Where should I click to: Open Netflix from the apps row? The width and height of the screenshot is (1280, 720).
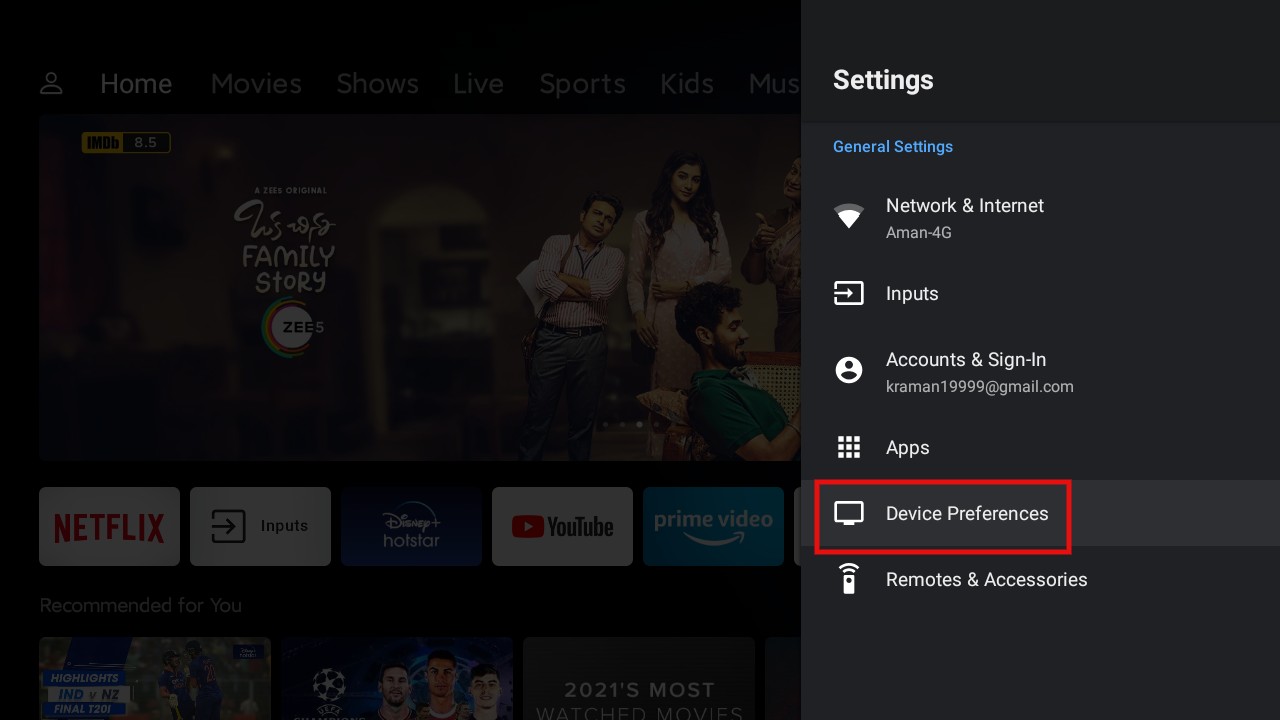point(109,526)
